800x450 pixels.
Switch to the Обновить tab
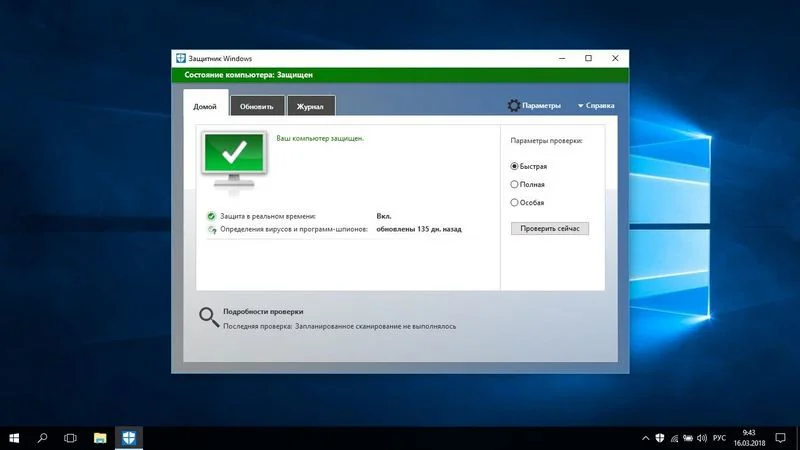pos(257,106)
